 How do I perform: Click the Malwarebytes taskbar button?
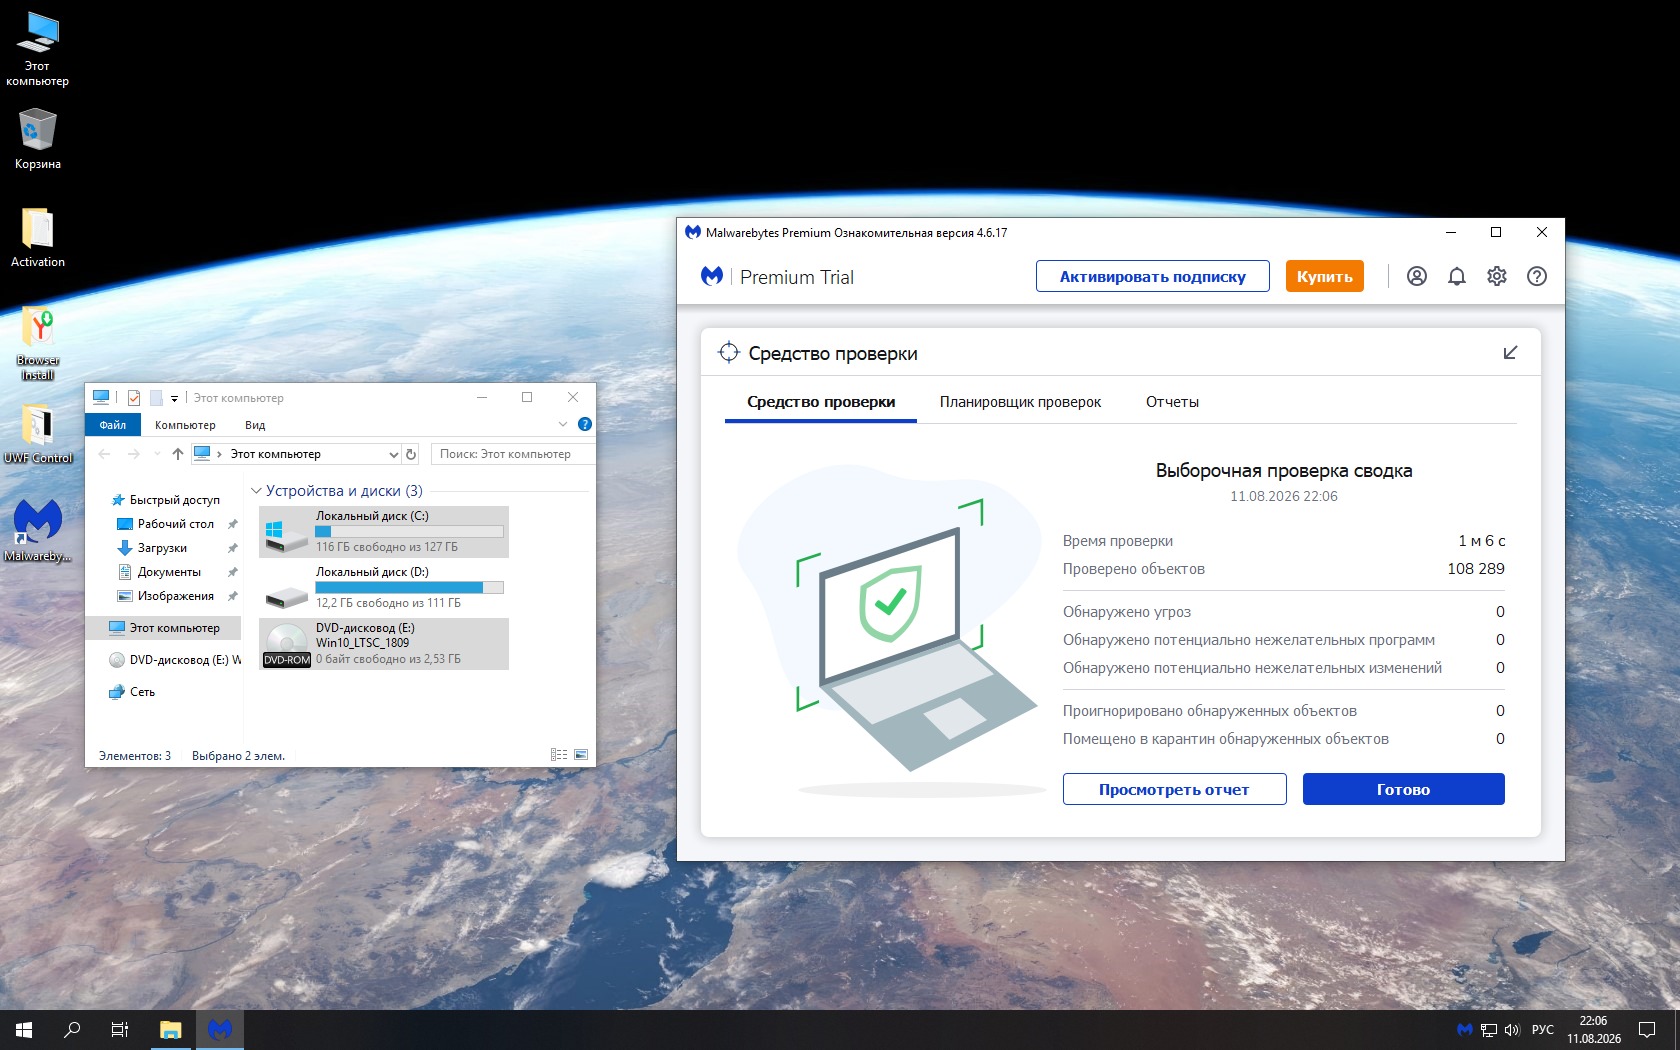(220, 1030)
